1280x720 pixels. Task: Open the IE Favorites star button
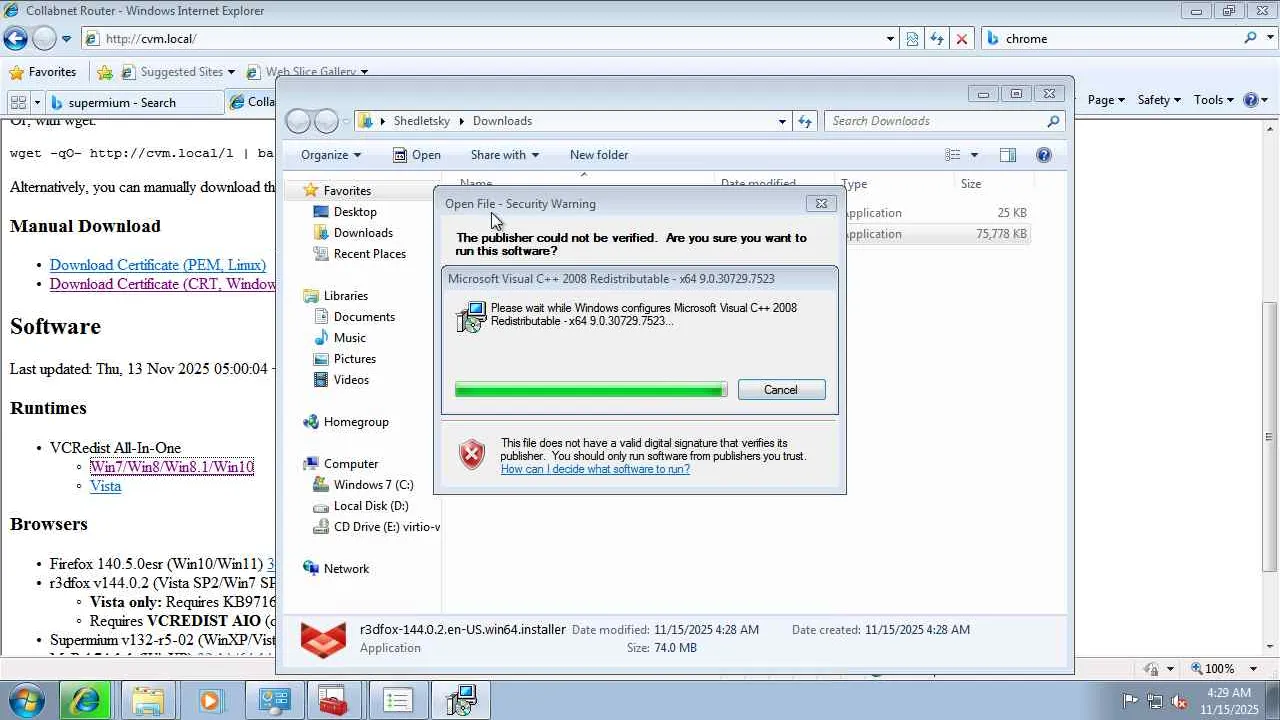point(42,72)
